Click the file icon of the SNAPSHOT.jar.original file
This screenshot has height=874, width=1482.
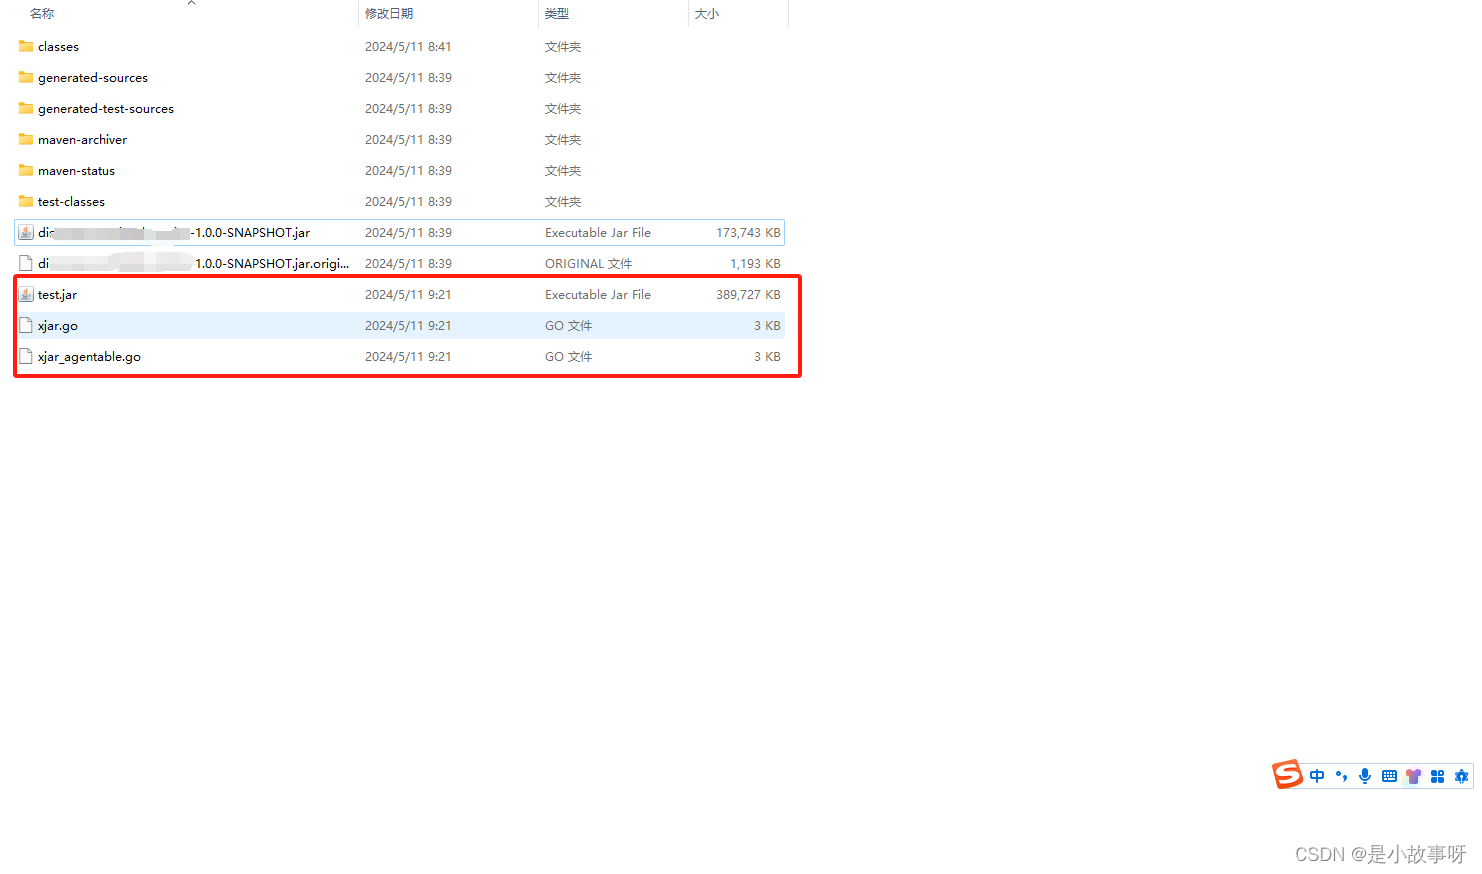pos(26,263)
